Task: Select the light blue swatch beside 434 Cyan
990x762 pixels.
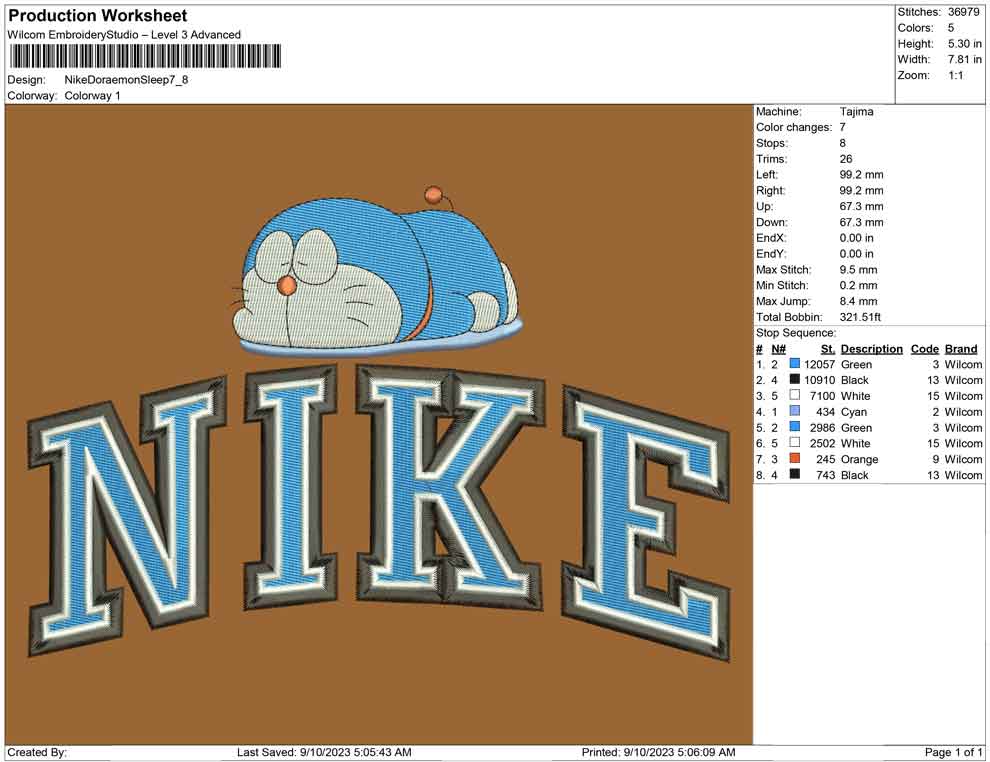Action: pos(795,411)
